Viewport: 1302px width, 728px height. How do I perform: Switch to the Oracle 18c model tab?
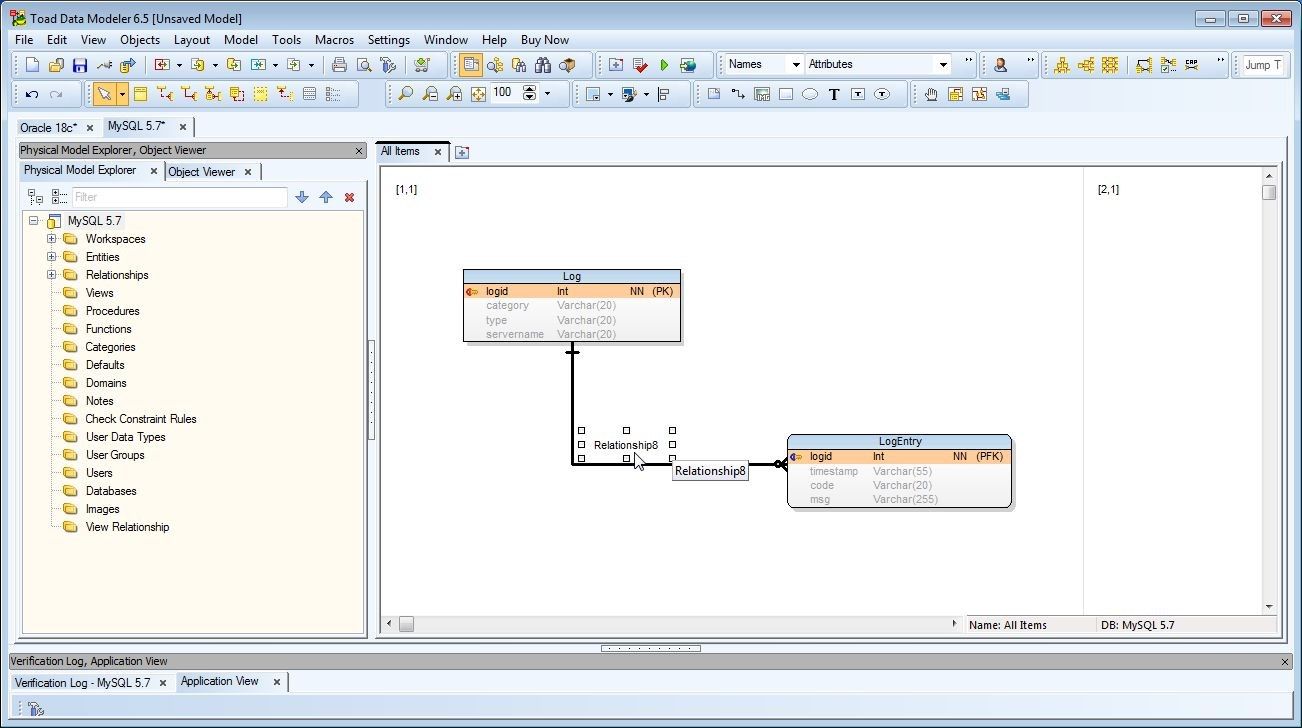pyautogui.click(x=48, y=127)
